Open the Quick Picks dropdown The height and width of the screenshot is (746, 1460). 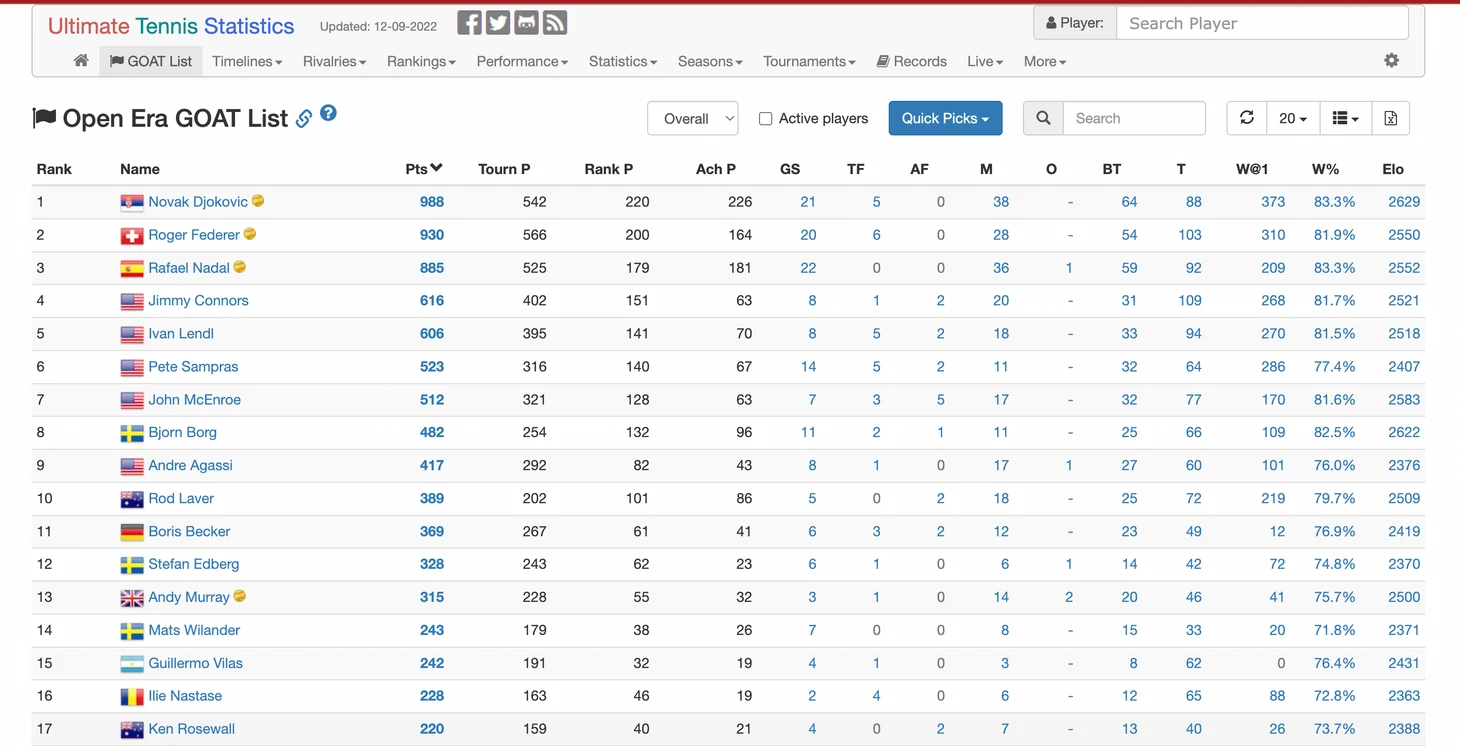tap(945, 118)
